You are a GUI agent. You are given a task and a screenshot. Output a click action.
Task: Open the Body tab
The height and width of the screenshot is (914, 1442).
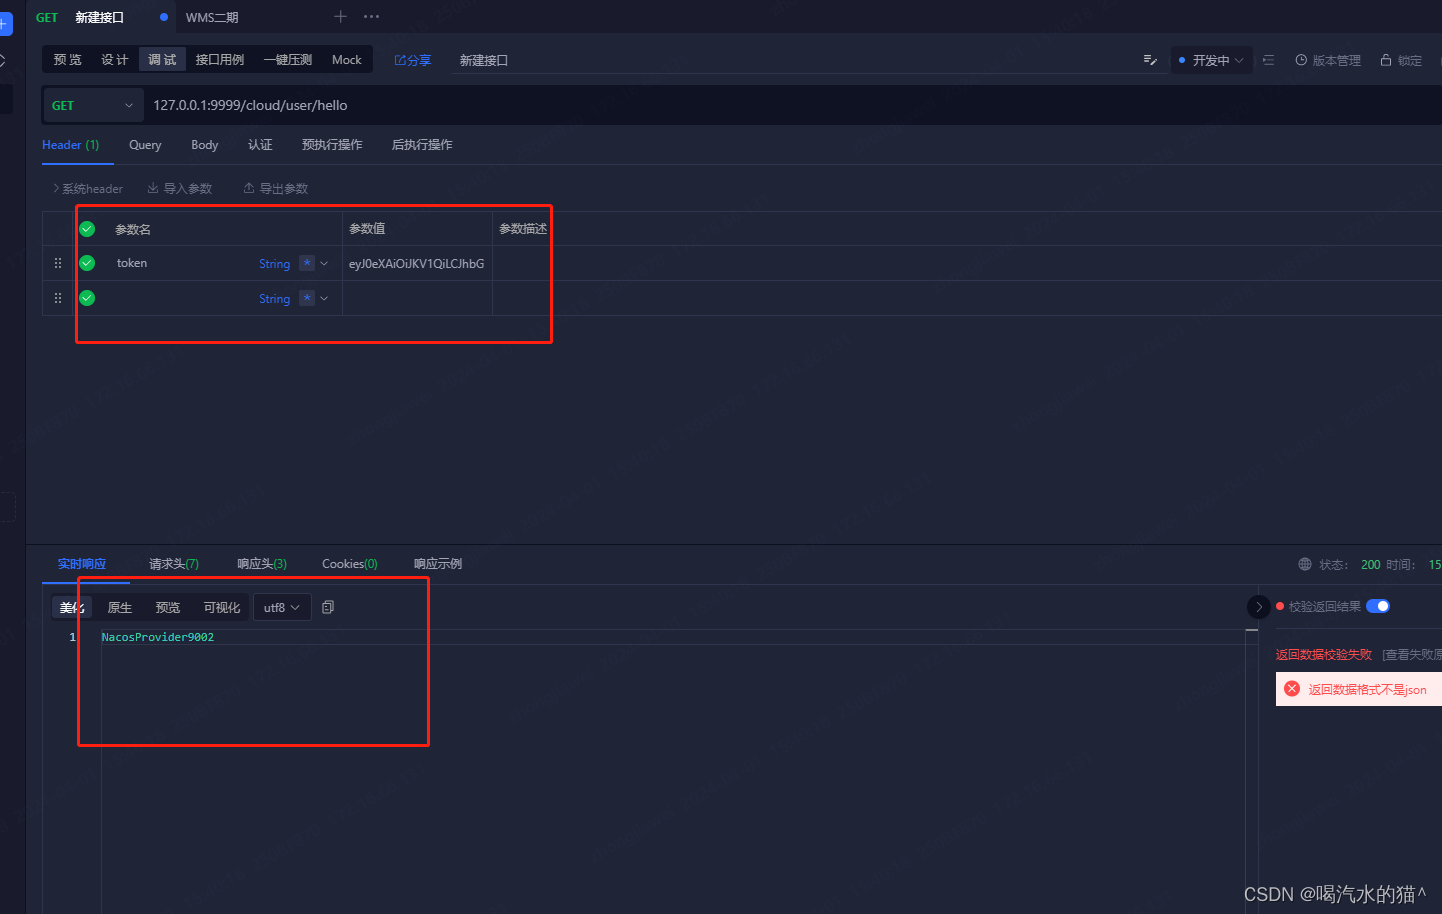pyautogui.click(x=204, y=145)
